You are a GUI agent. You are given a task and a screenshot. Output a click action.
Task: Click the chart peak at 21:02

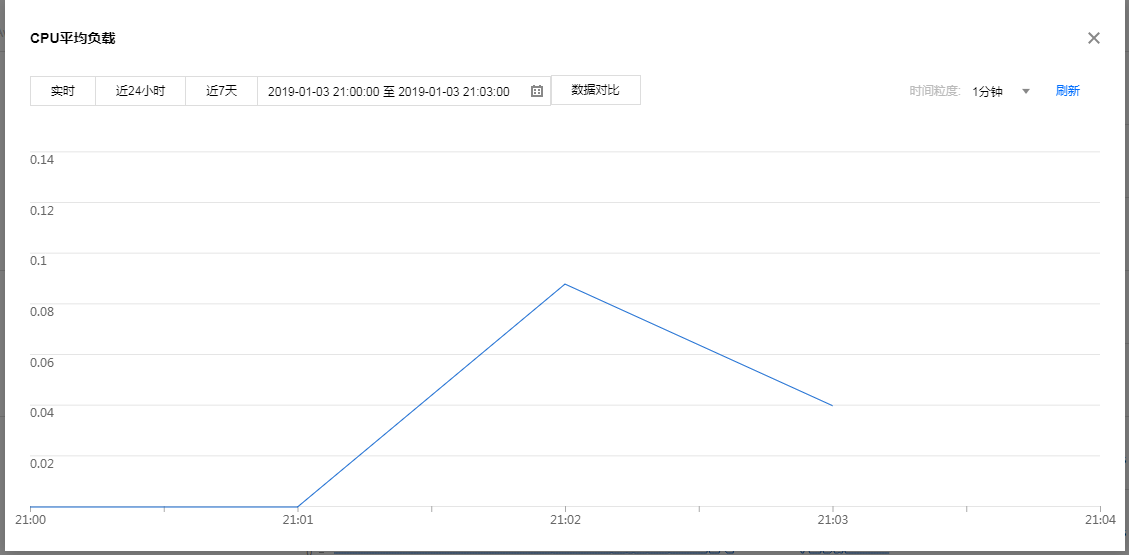pyautogui.click(x=565, y=284)
